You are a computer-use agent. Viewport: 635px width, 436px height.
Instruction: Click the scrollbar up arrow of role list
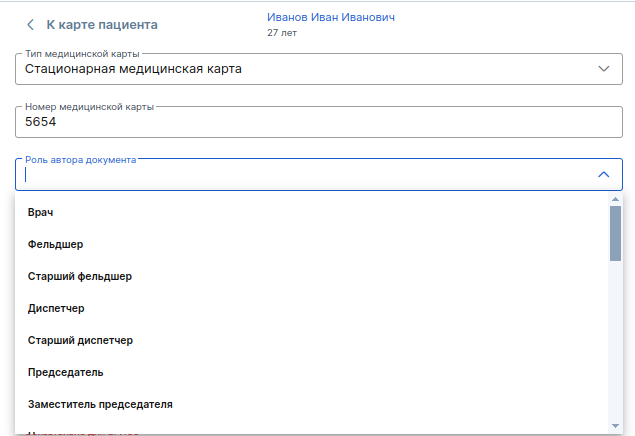[615, 198]
